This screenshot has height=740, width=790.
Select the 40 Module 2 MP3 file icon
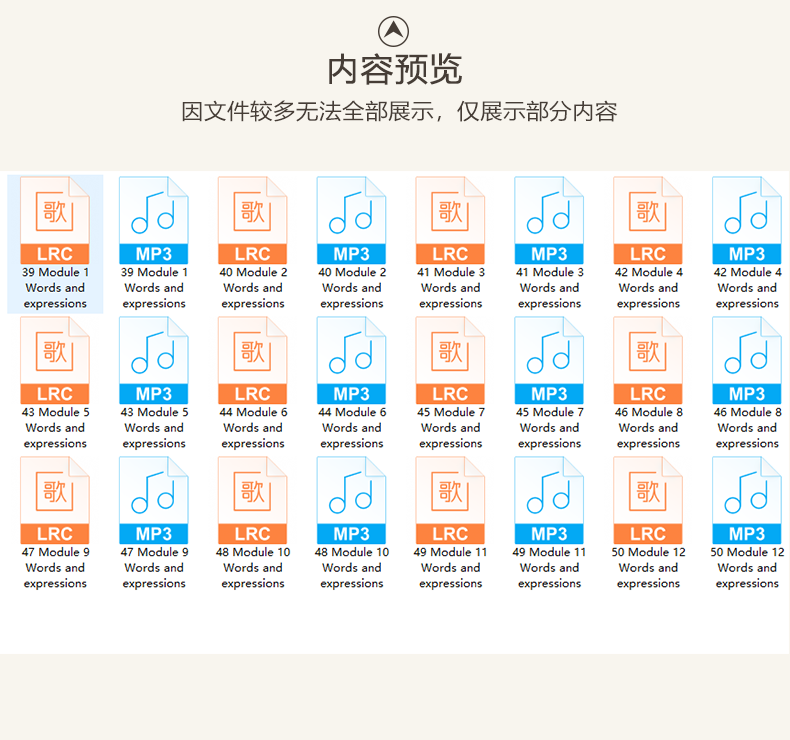[351, 220]
